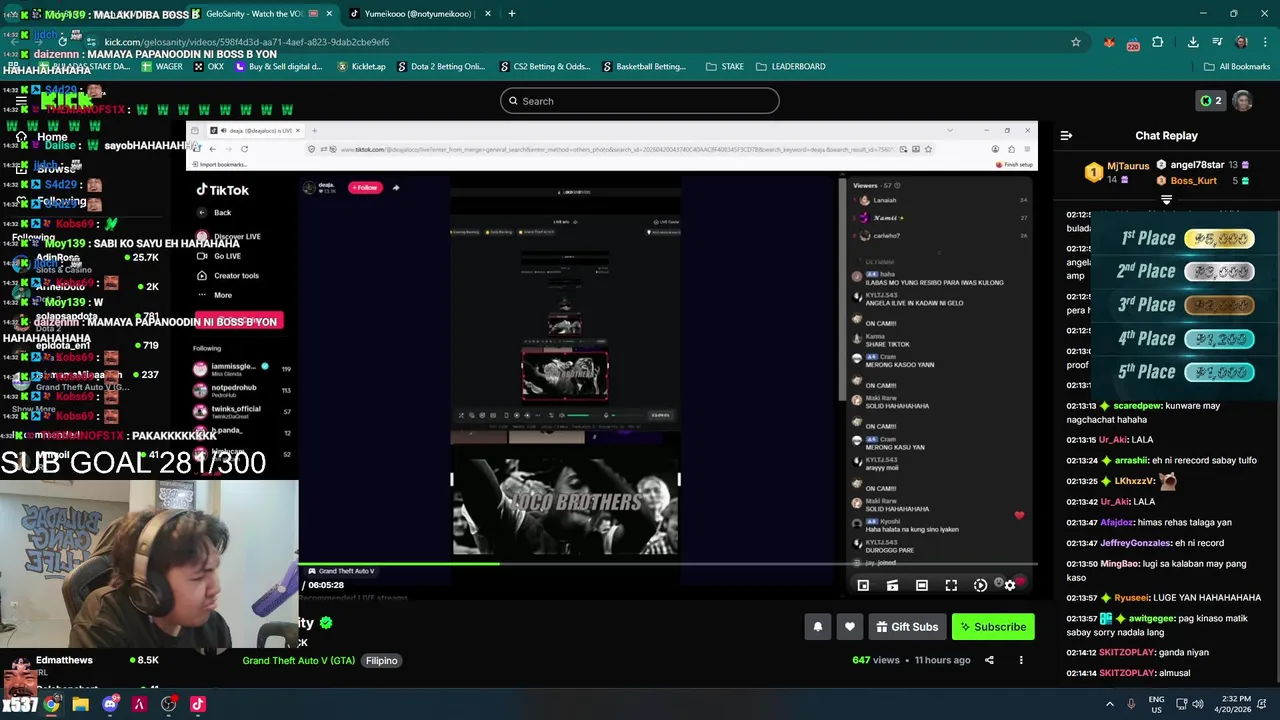Screen dimensions: 1280x720
Task: Open the STAKE bookmarks folder
Action: point(725,67)
